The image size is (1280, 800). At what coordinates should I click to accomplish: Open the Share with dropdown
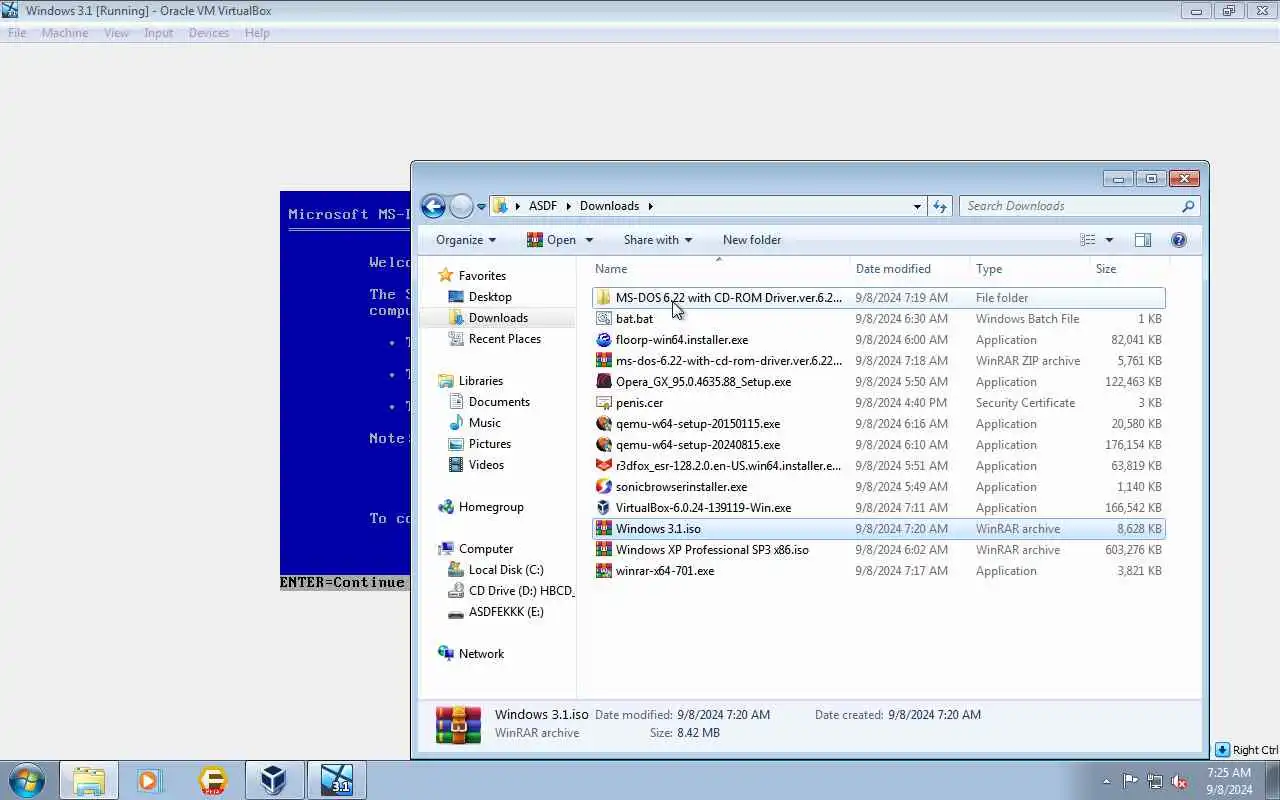point(657,240)
